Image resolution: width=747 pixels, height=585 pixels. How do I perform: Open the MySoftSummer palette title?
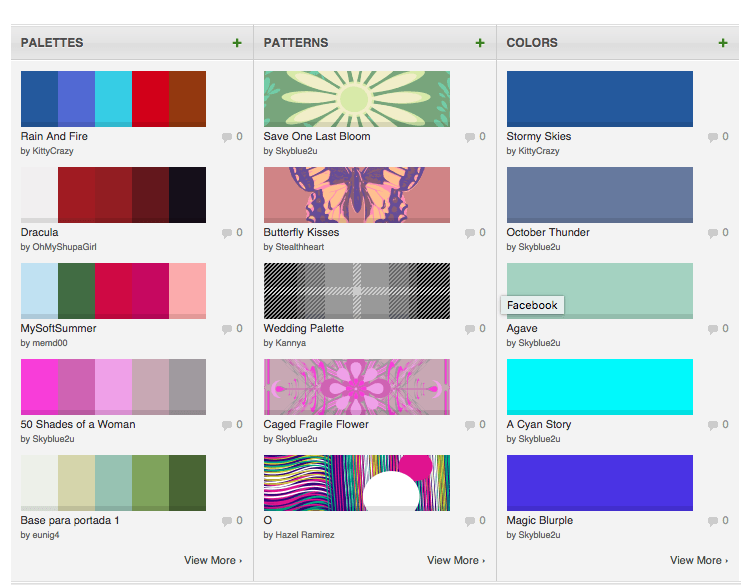point(59,328)
